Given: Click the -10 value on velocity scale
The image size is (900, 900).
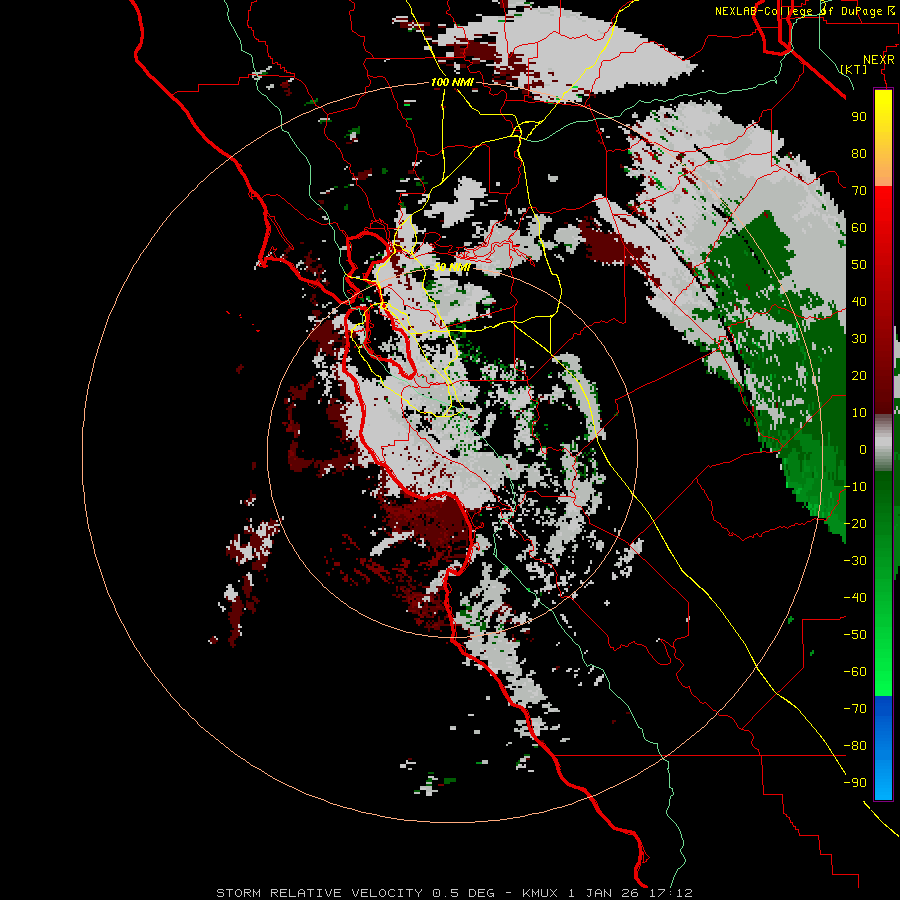Looking at the screenshot, I should click(x=855, y=487).
